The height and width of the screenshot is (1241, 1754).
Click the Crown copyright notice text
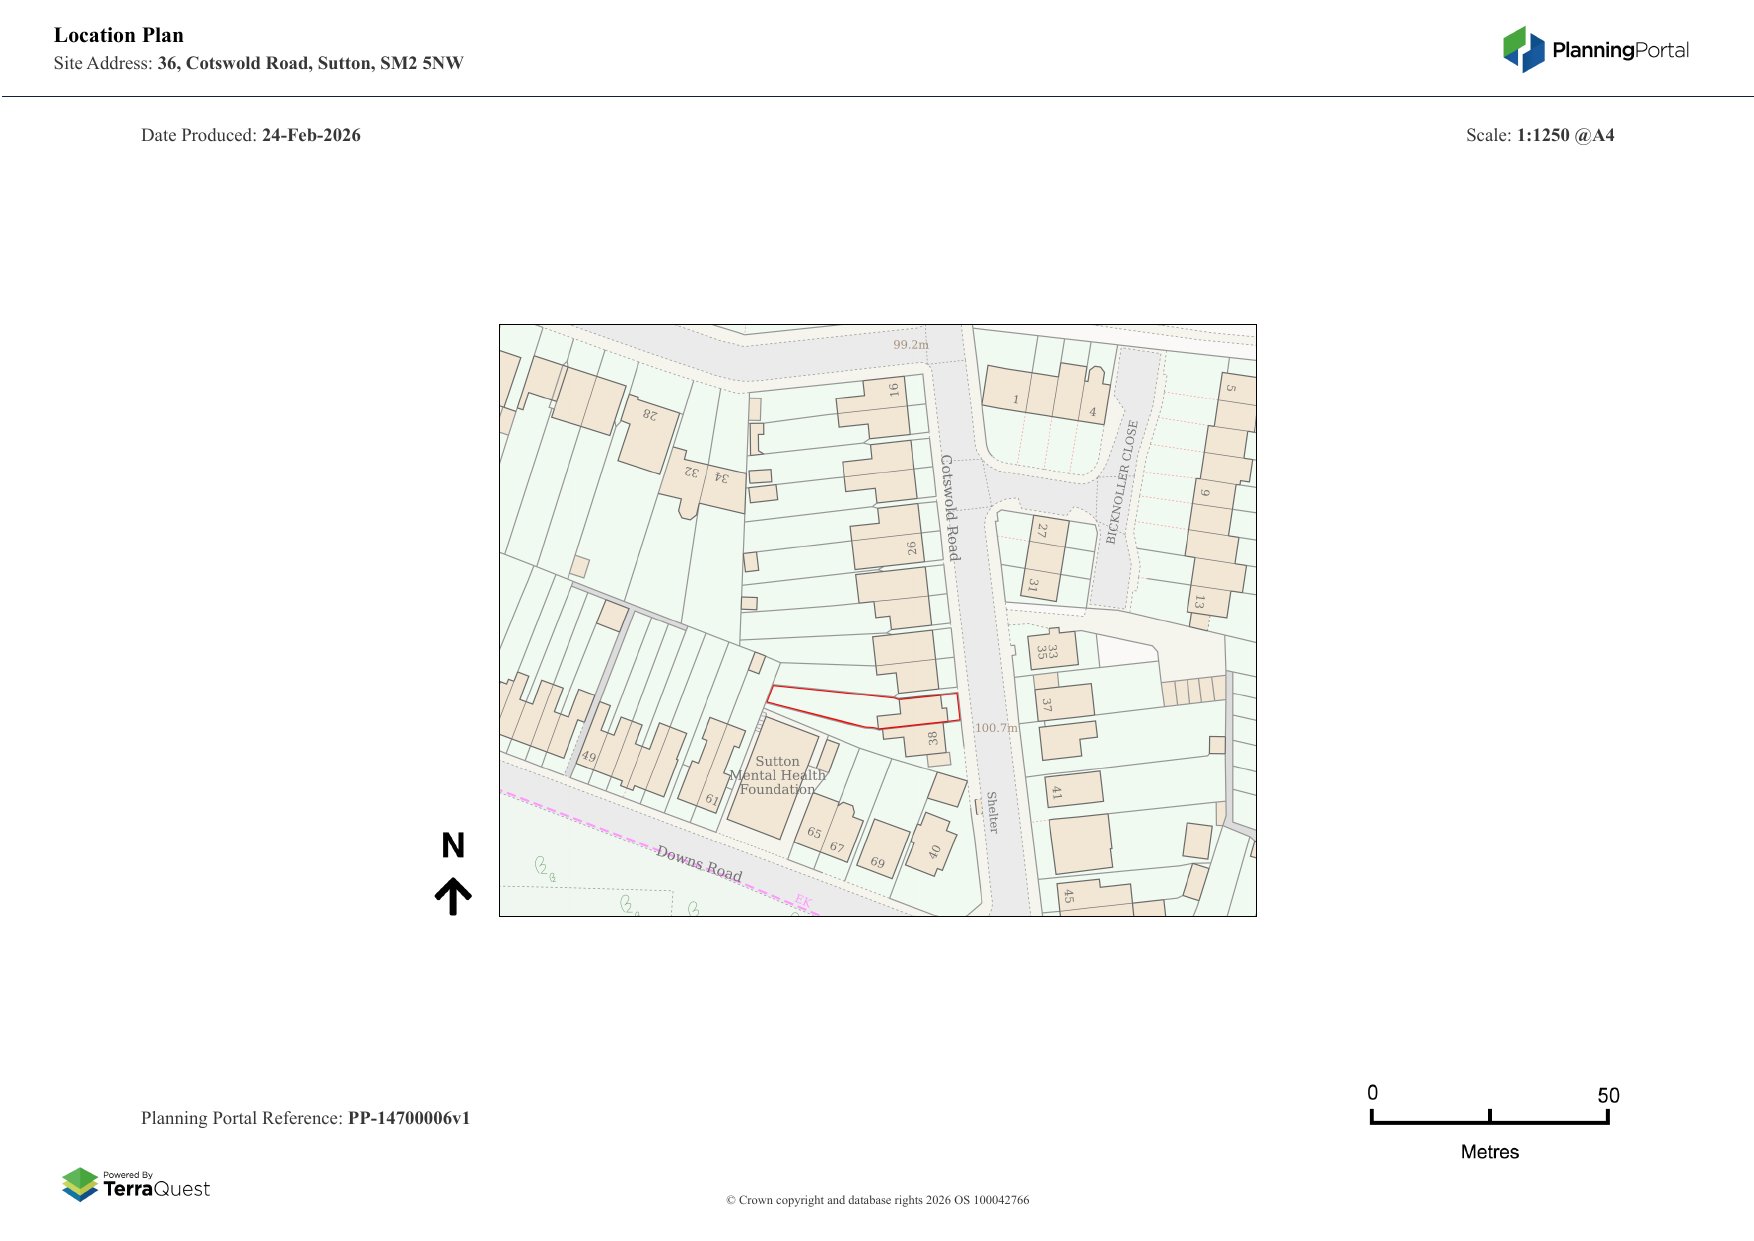point(877,1200)
